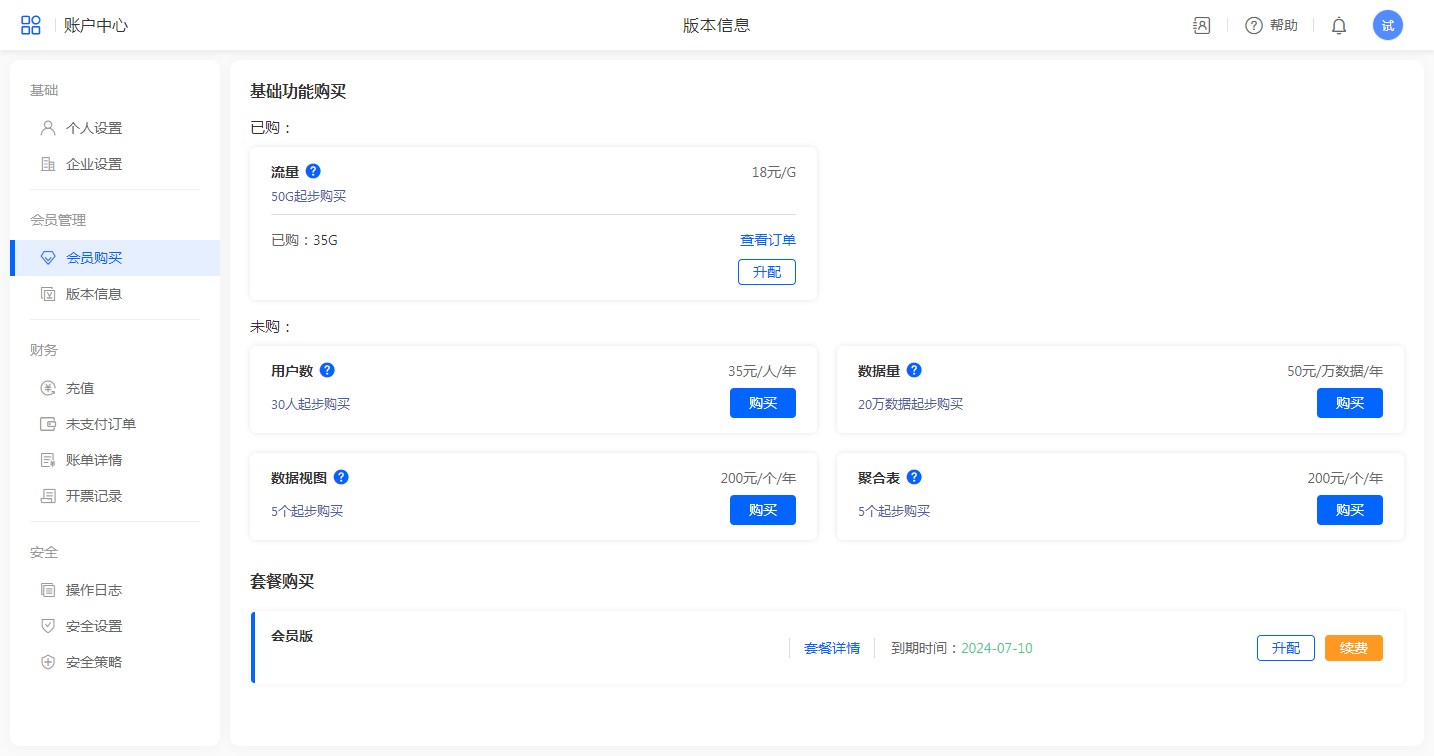Open the notification bell
The image size is (1434, 756).
pyautogui.click(x=1339, y=26)
